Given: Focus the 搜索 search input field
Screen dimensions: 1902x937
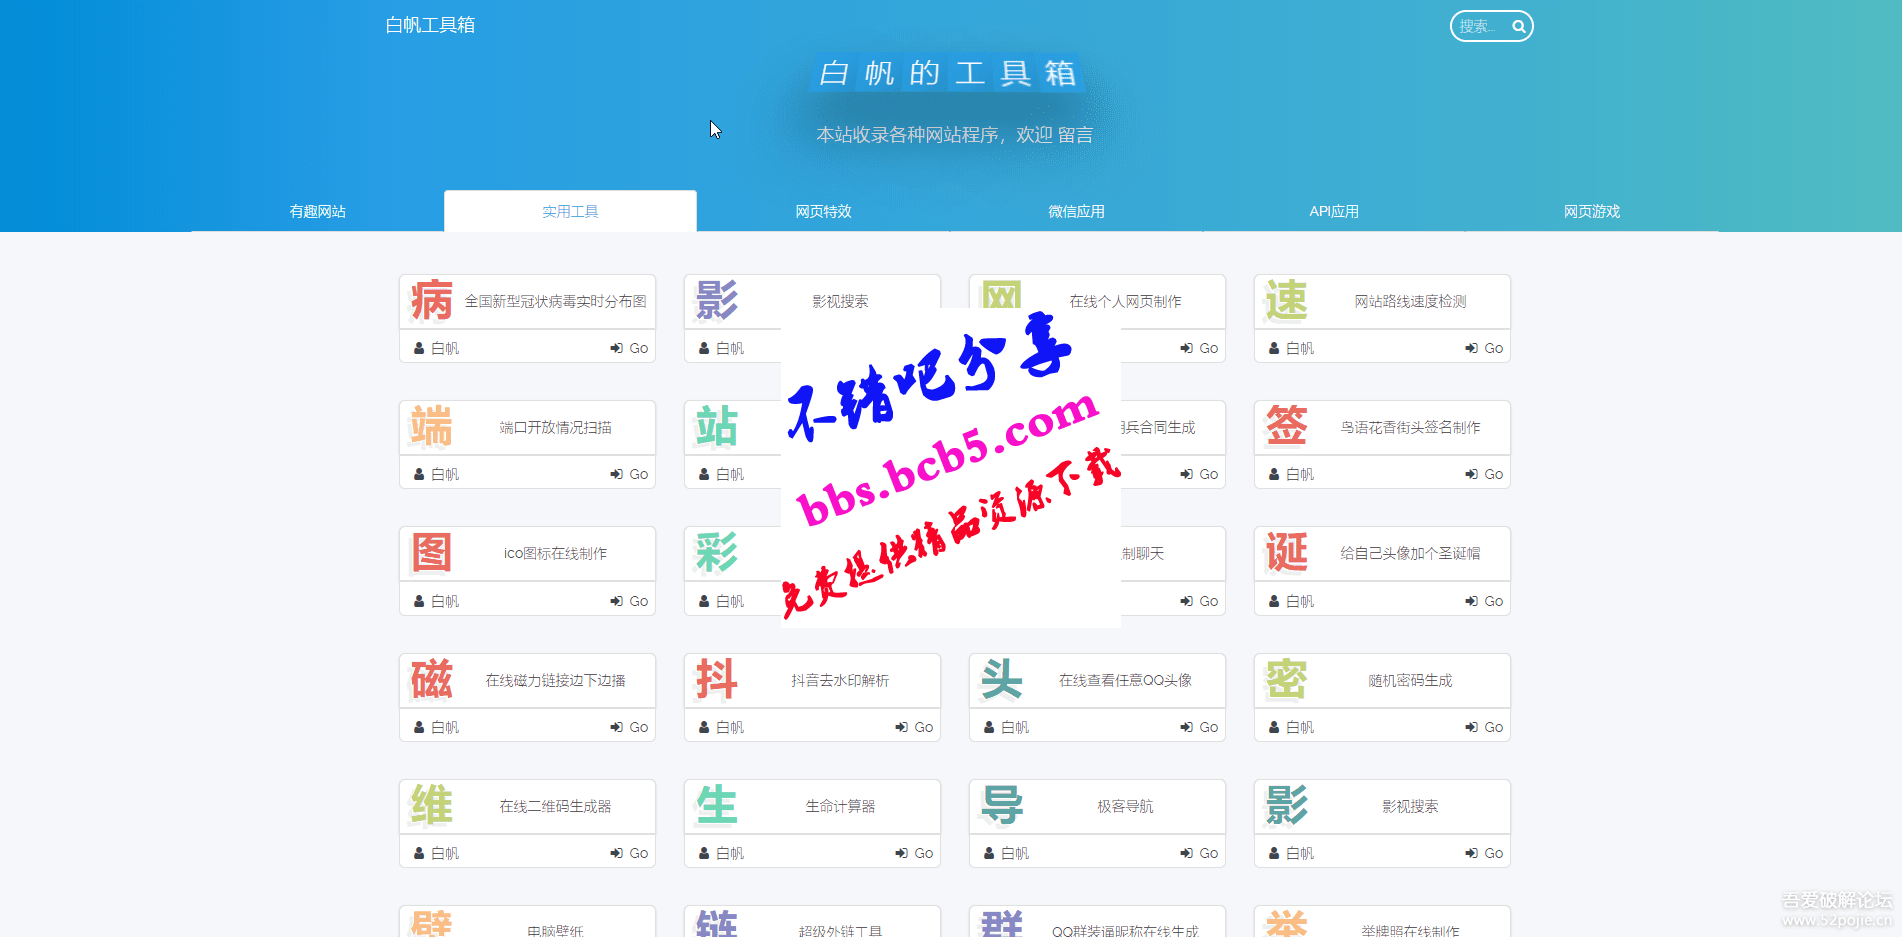Looking at the screenshot, I should [1481, 27].
